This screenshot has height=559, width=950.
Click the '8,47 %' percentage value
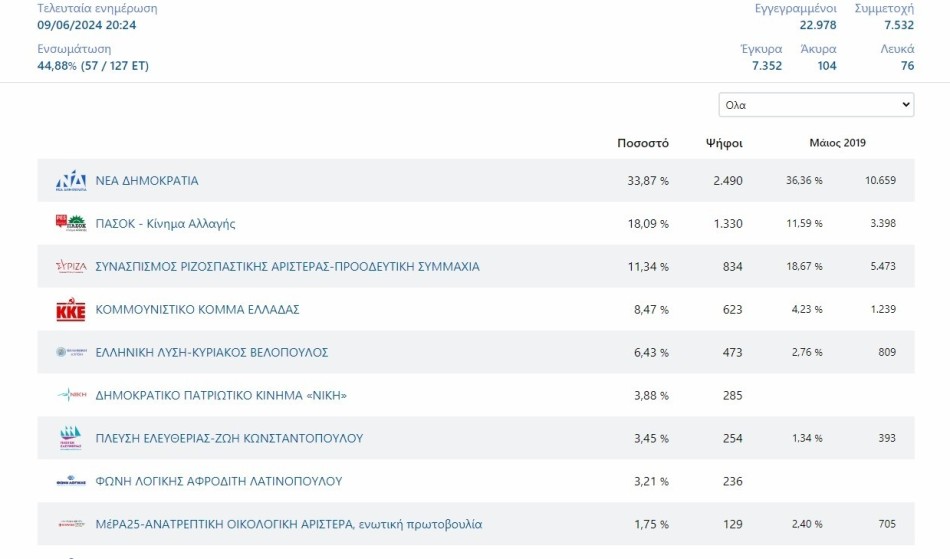(x=651, y=309)
